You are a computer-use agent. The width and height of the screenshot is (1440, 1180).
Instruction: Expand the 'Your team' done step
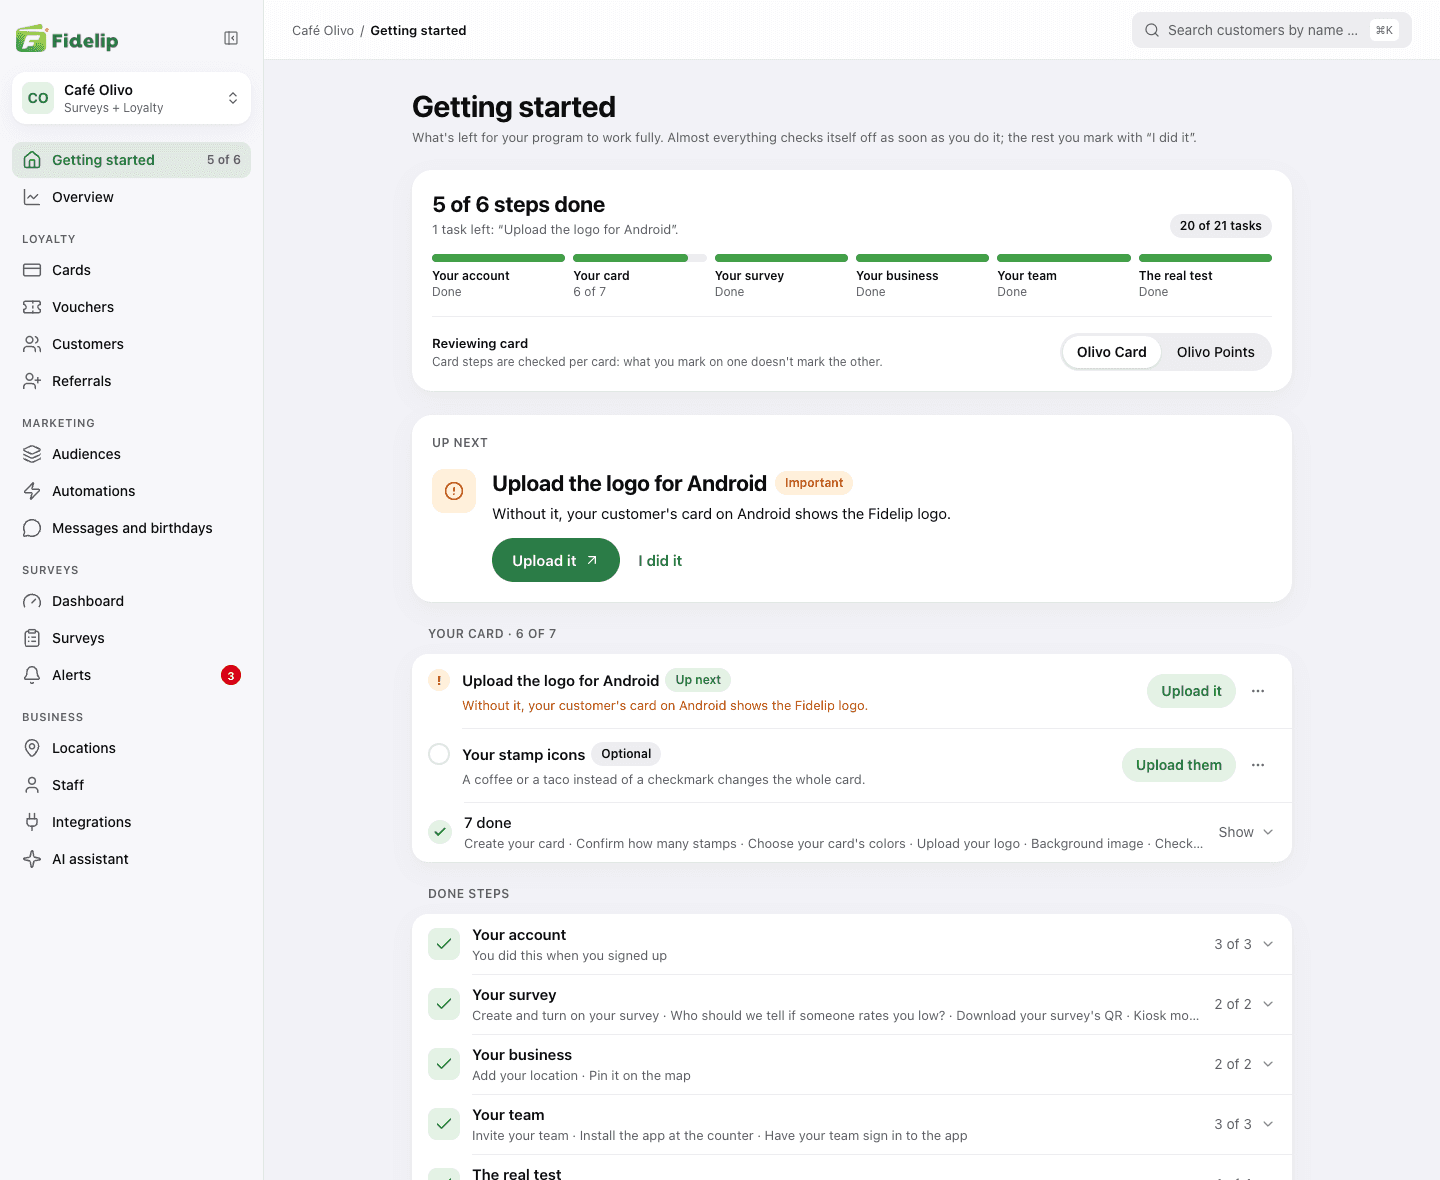852,1124
